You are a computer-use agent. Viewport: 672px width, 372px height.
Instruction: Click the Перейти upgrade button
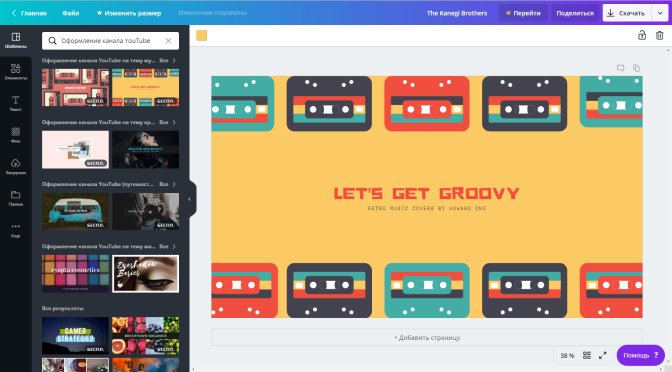point(523,13)
